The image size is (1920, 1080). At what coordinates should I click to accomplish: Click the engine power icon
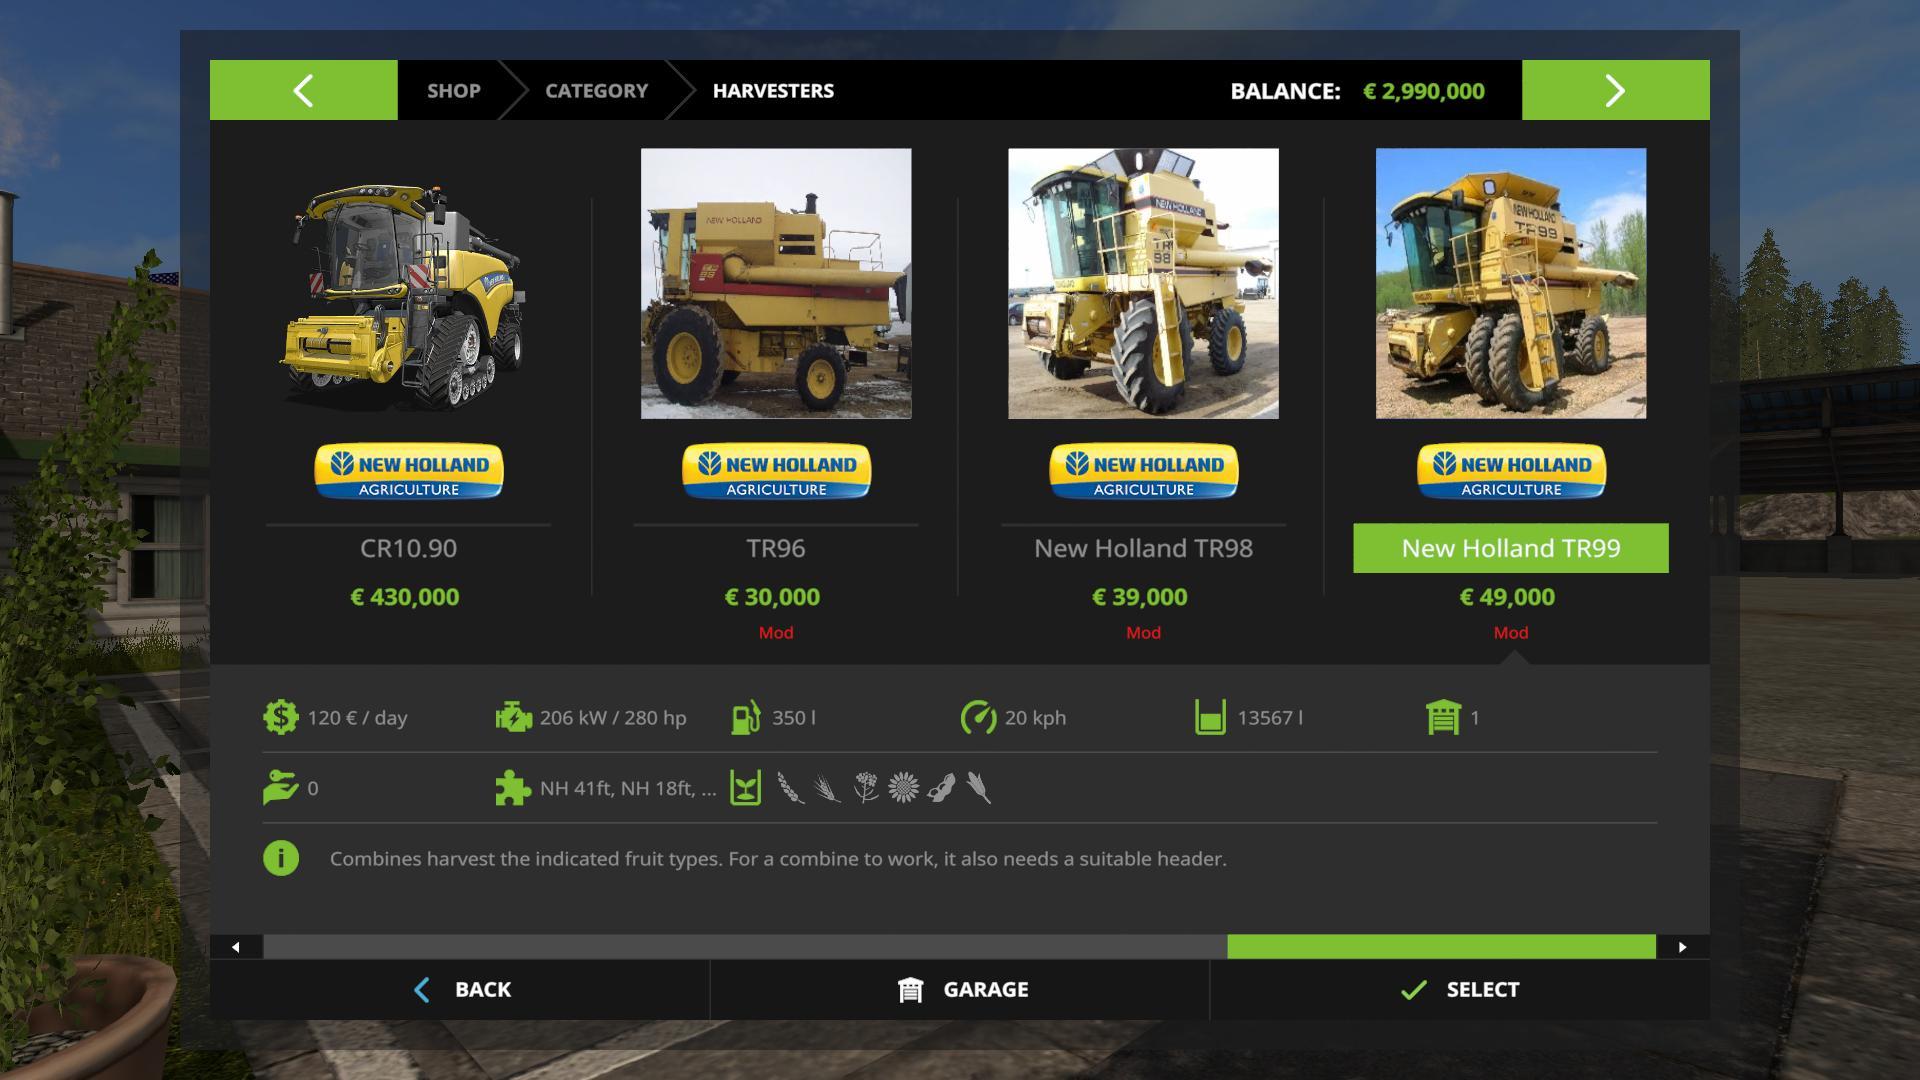pos(513,717)
